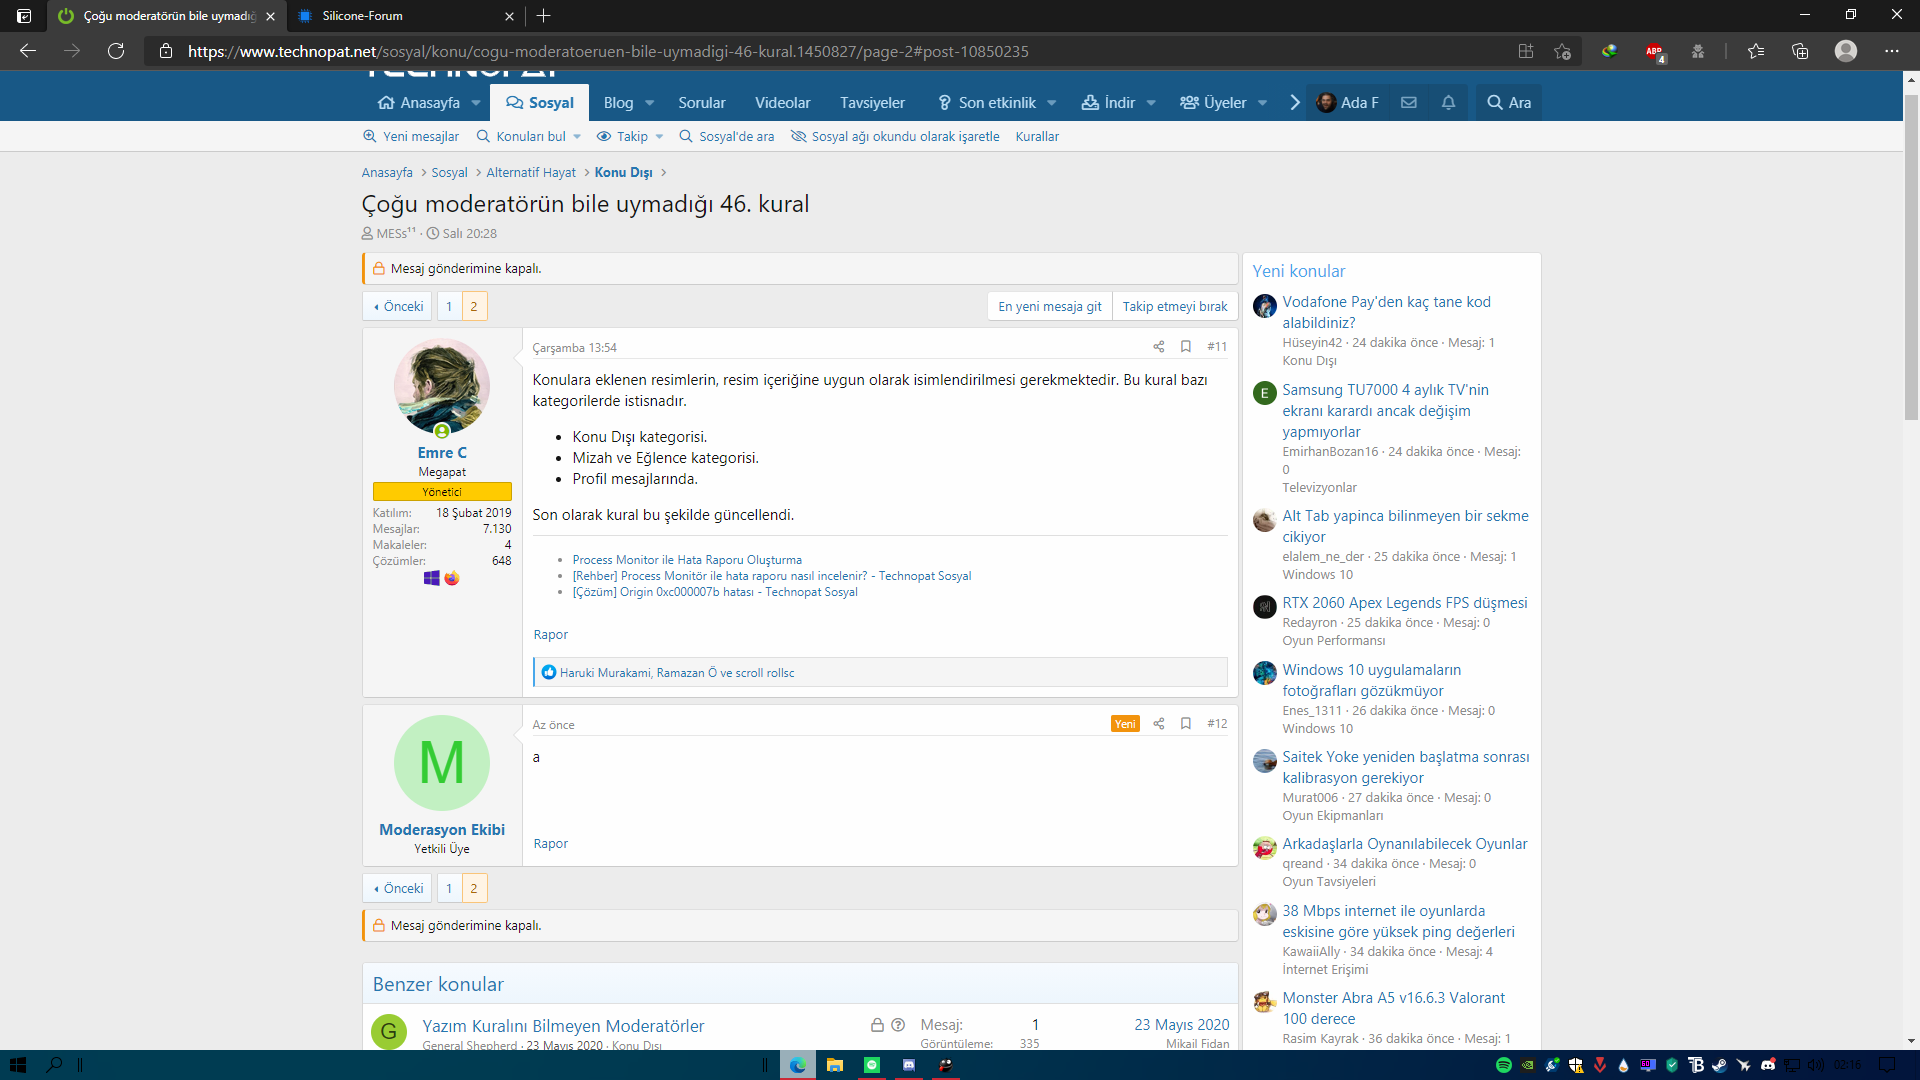
Task: Open browser settings three-dots menu
Action: click(1892, 51)
